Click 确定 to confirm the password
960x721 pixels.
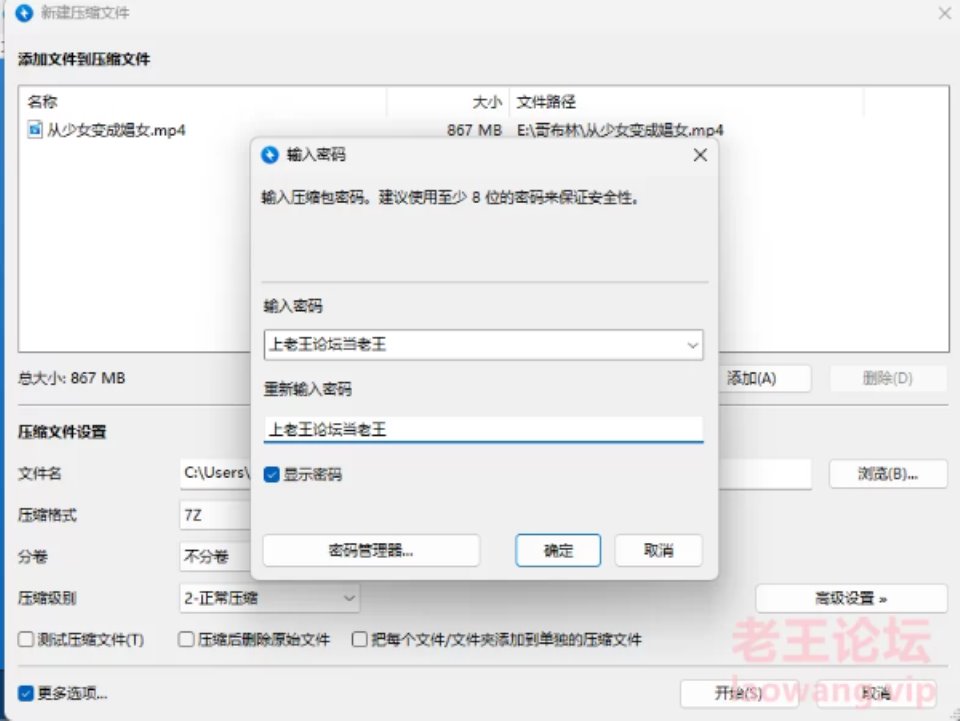pos(558,550)
